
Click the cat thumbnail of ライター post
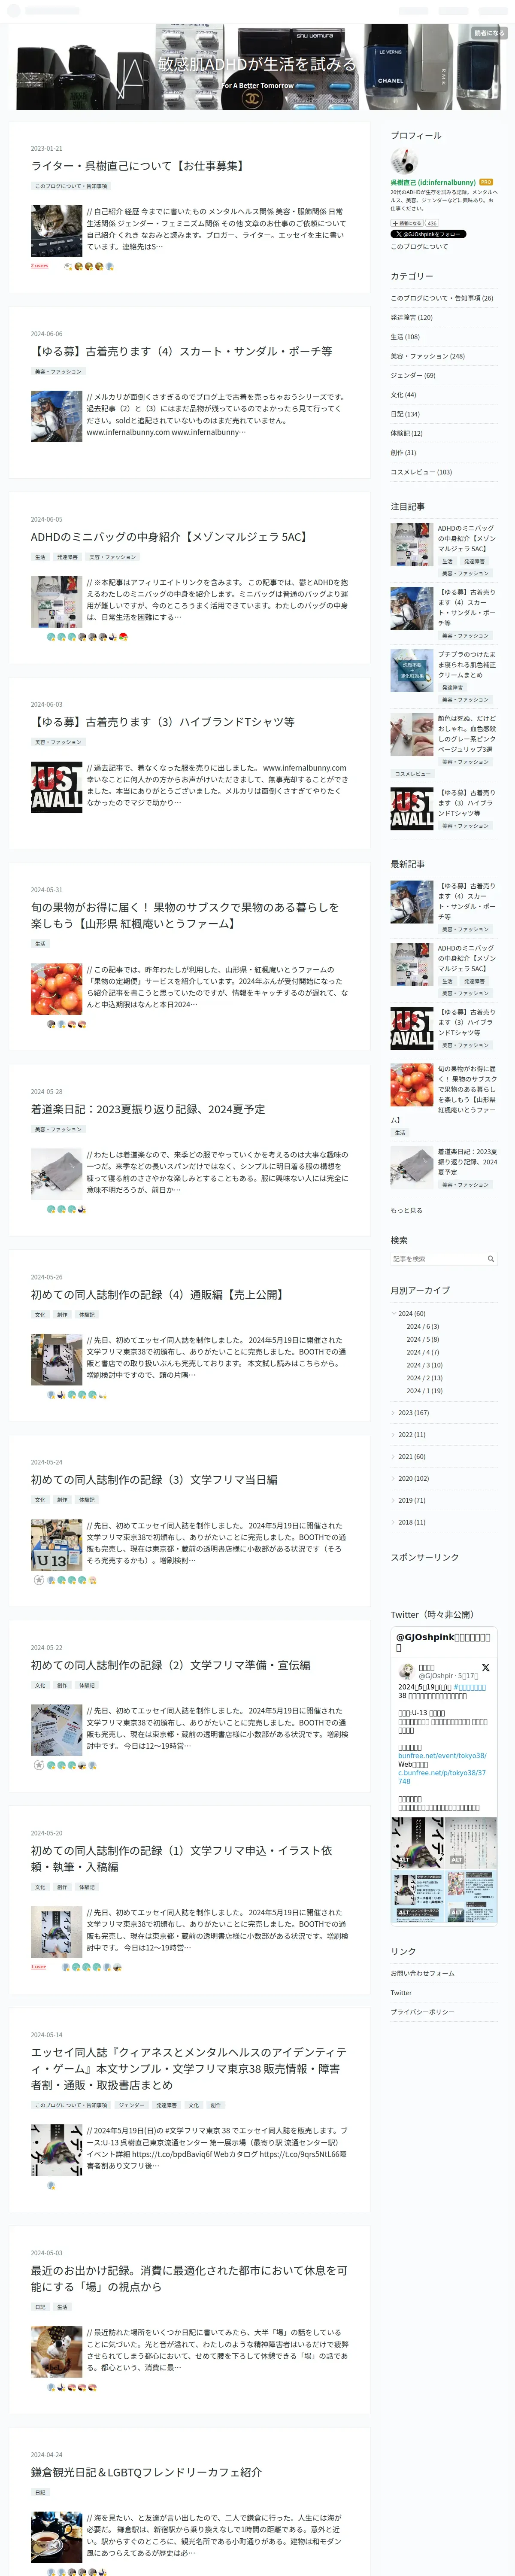coord(56,230)
